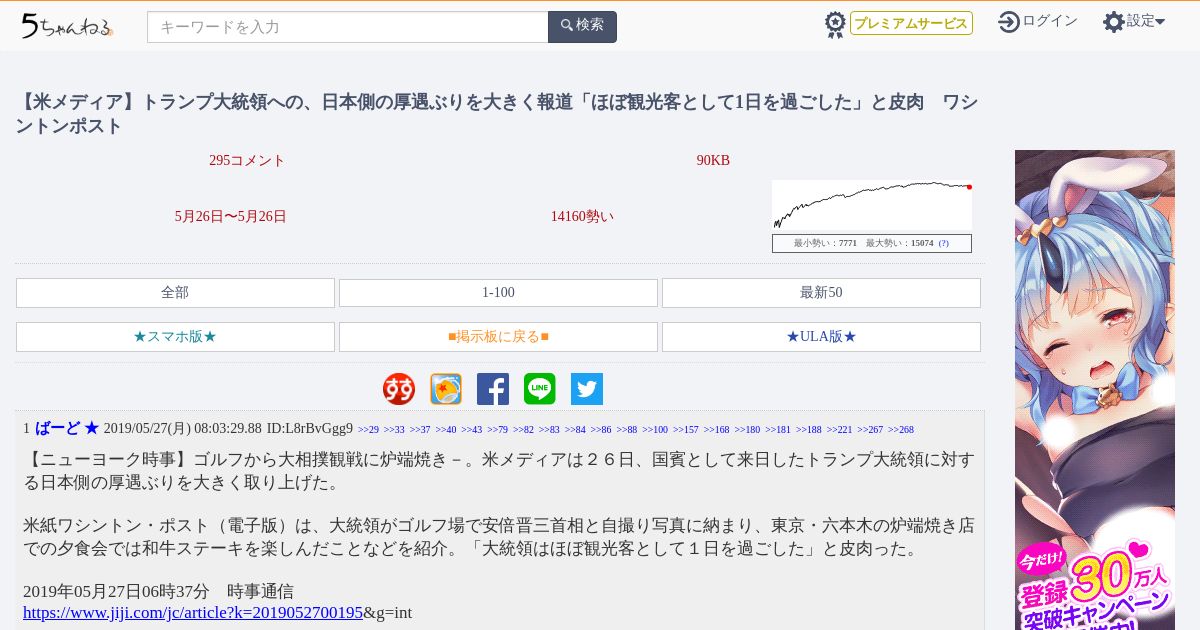Jump to reply anchor >>40
Viewport: 1200px width, 630px height.
[x=446, y=430]
